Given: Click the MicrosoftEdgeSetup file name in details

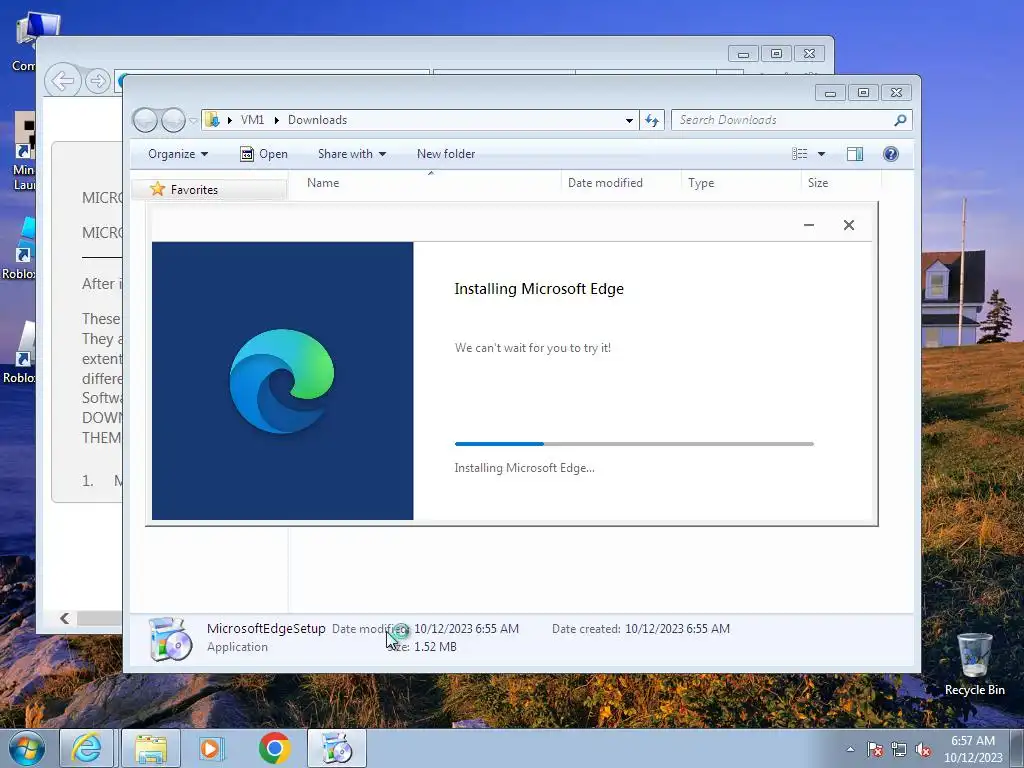Looking at the screenshot, I should point(266,629).
